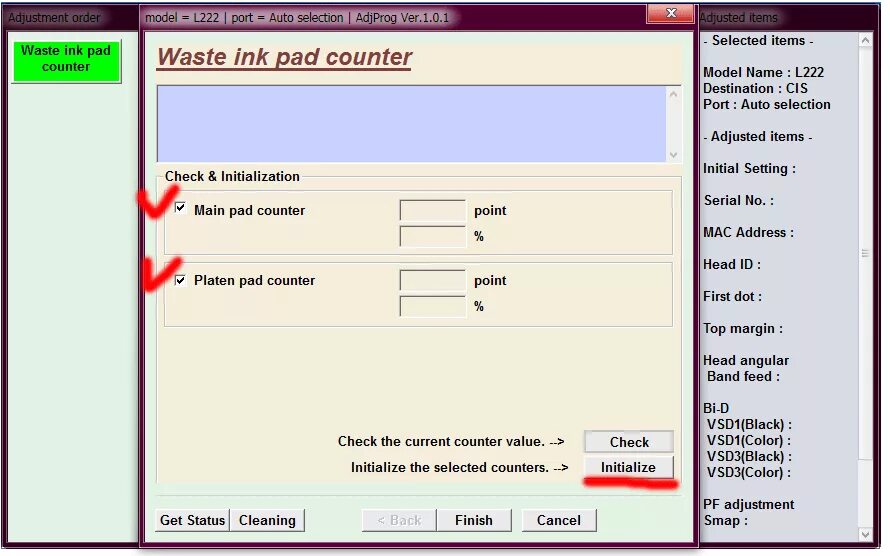Click inside the blue message text area

coord(412,124)
